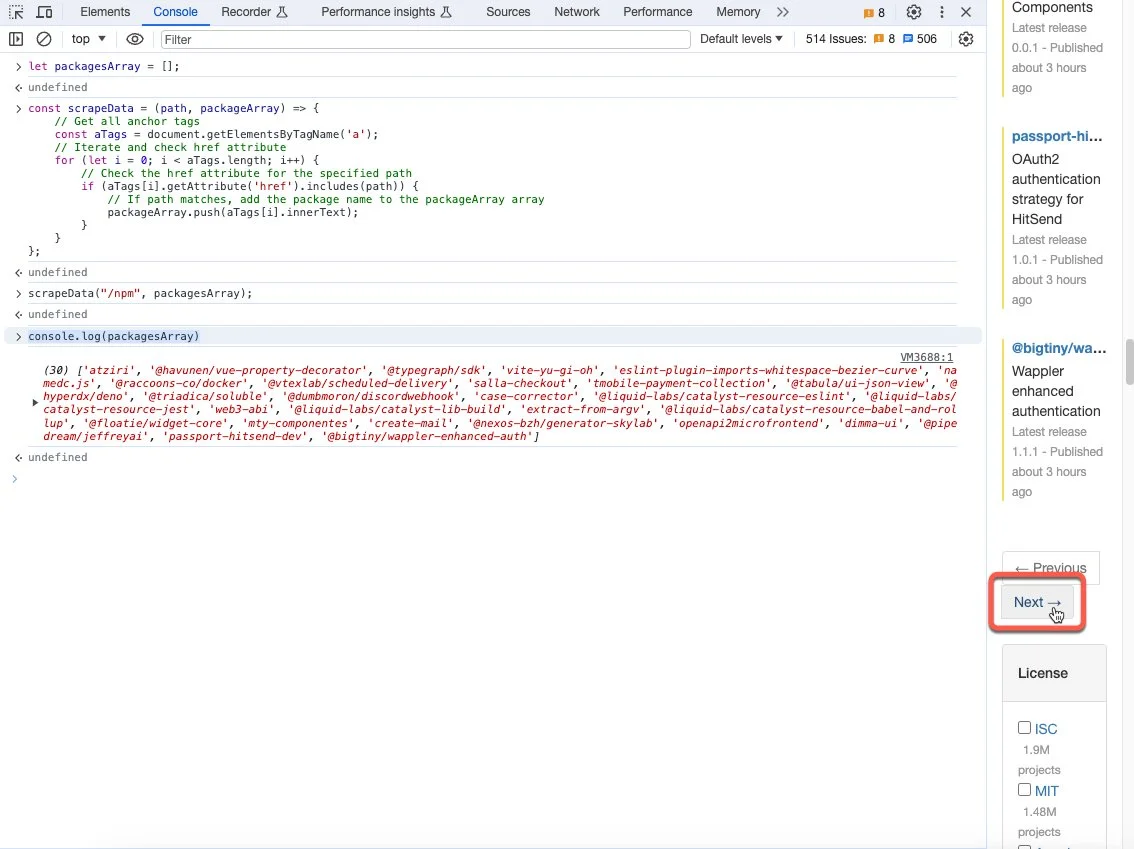Select the inspect element tool
This screenshot has width=1134, height=849.
tap(15, 11)
